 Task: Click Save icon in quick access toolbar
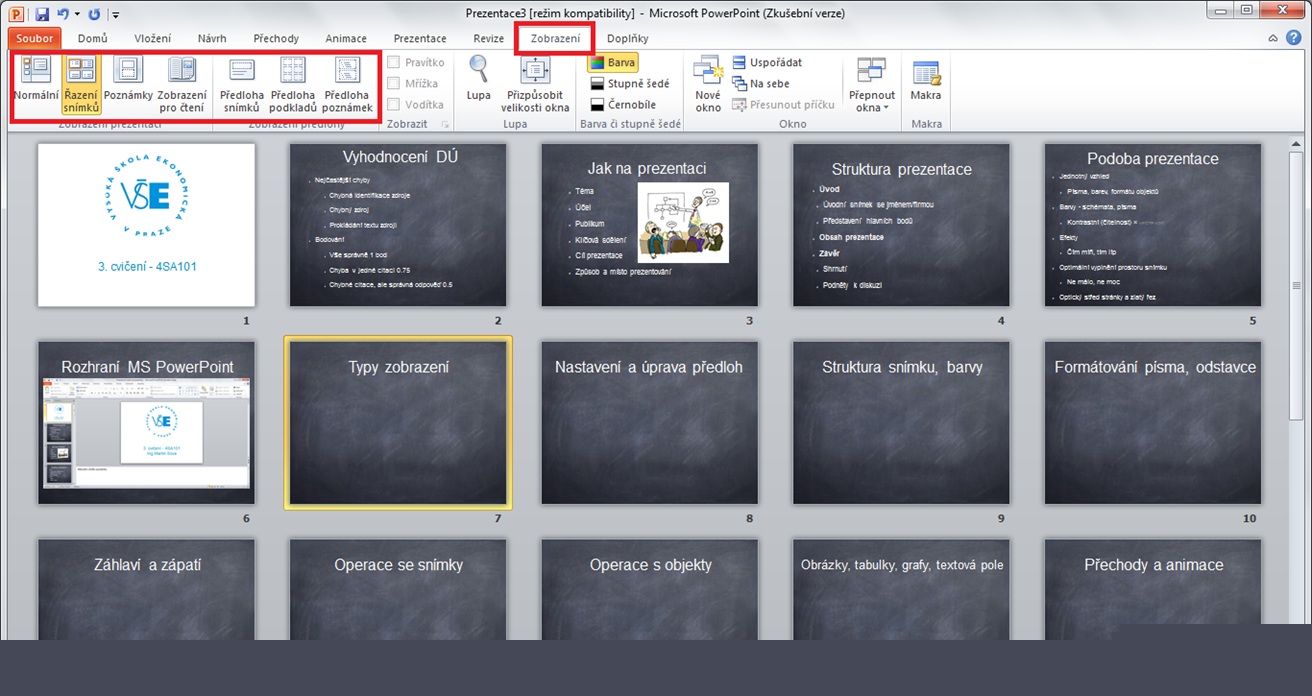42,14
